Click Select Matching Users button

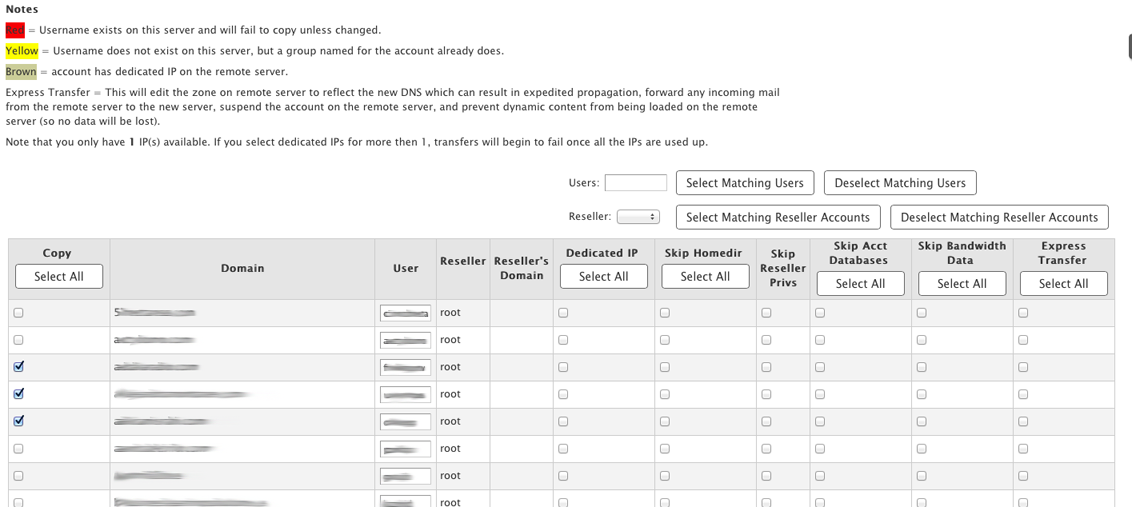pyautogui.click(x=744, y=183)
